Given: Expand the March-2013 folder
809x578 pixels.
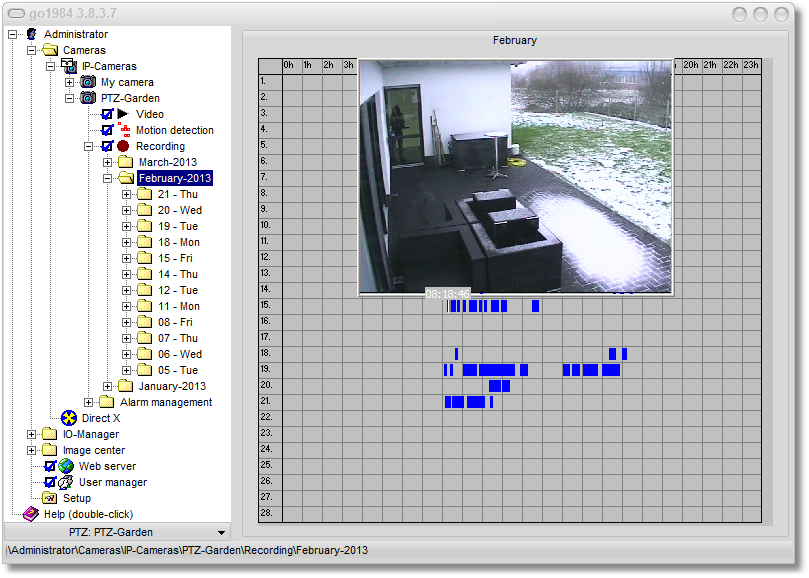Looking at the screenshot, I should click(x=107, y=162).
